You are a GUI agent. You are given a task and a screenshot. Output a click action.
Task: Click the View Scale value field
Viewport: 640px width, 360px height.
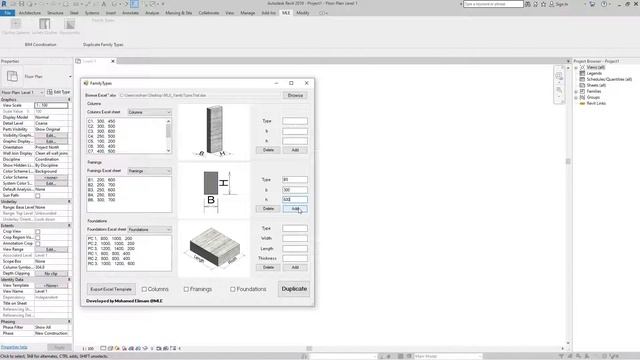[51, 105]
